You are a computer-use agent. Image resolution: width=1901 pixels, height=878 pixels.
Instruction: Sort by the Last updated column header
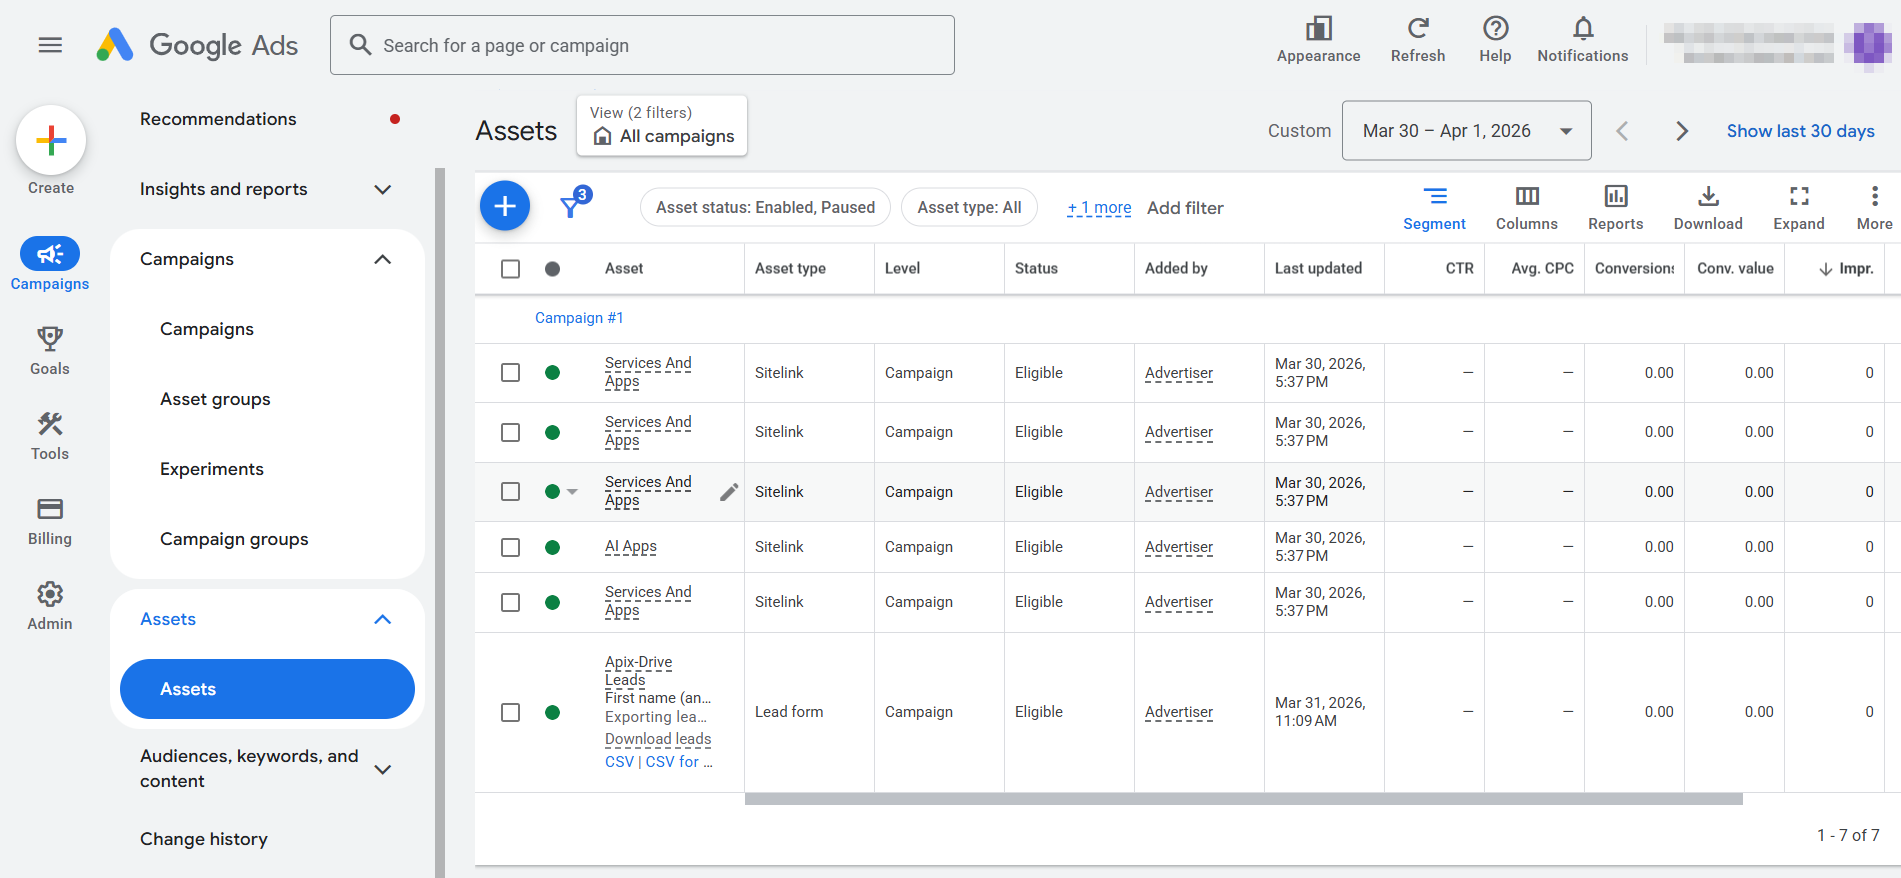[1318, 269]
